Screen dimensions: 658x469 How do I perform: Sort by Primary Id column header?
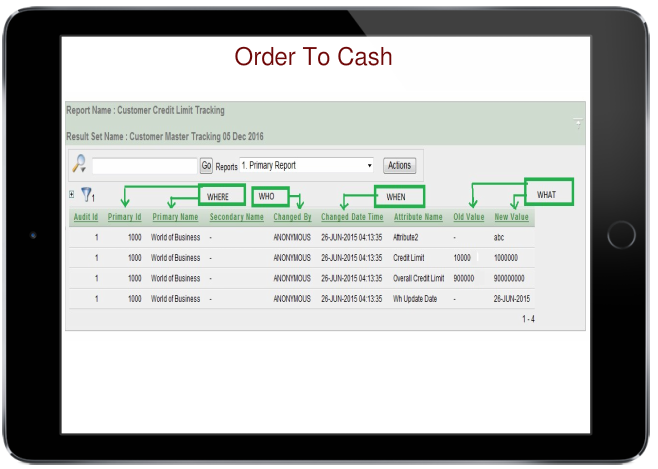[x=124, y=217]
